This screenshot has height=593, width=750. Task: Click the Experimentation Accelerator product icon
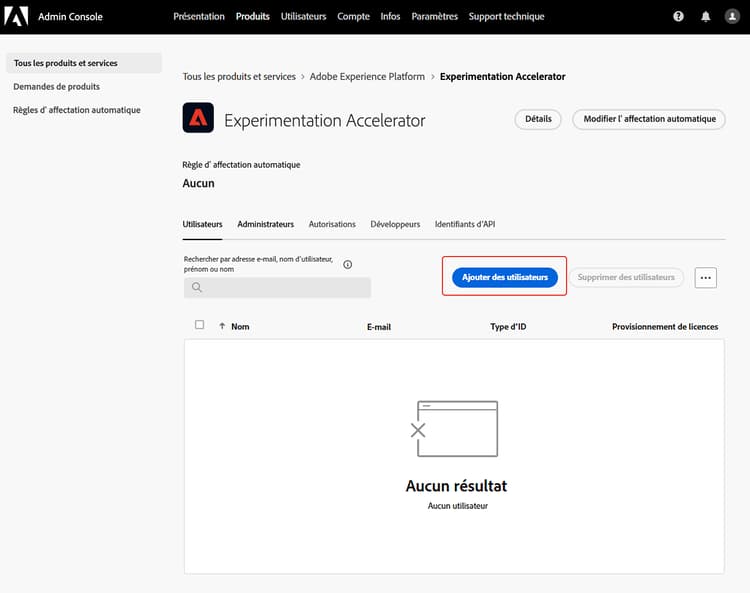pyautogui.click(x=198, y=118)
